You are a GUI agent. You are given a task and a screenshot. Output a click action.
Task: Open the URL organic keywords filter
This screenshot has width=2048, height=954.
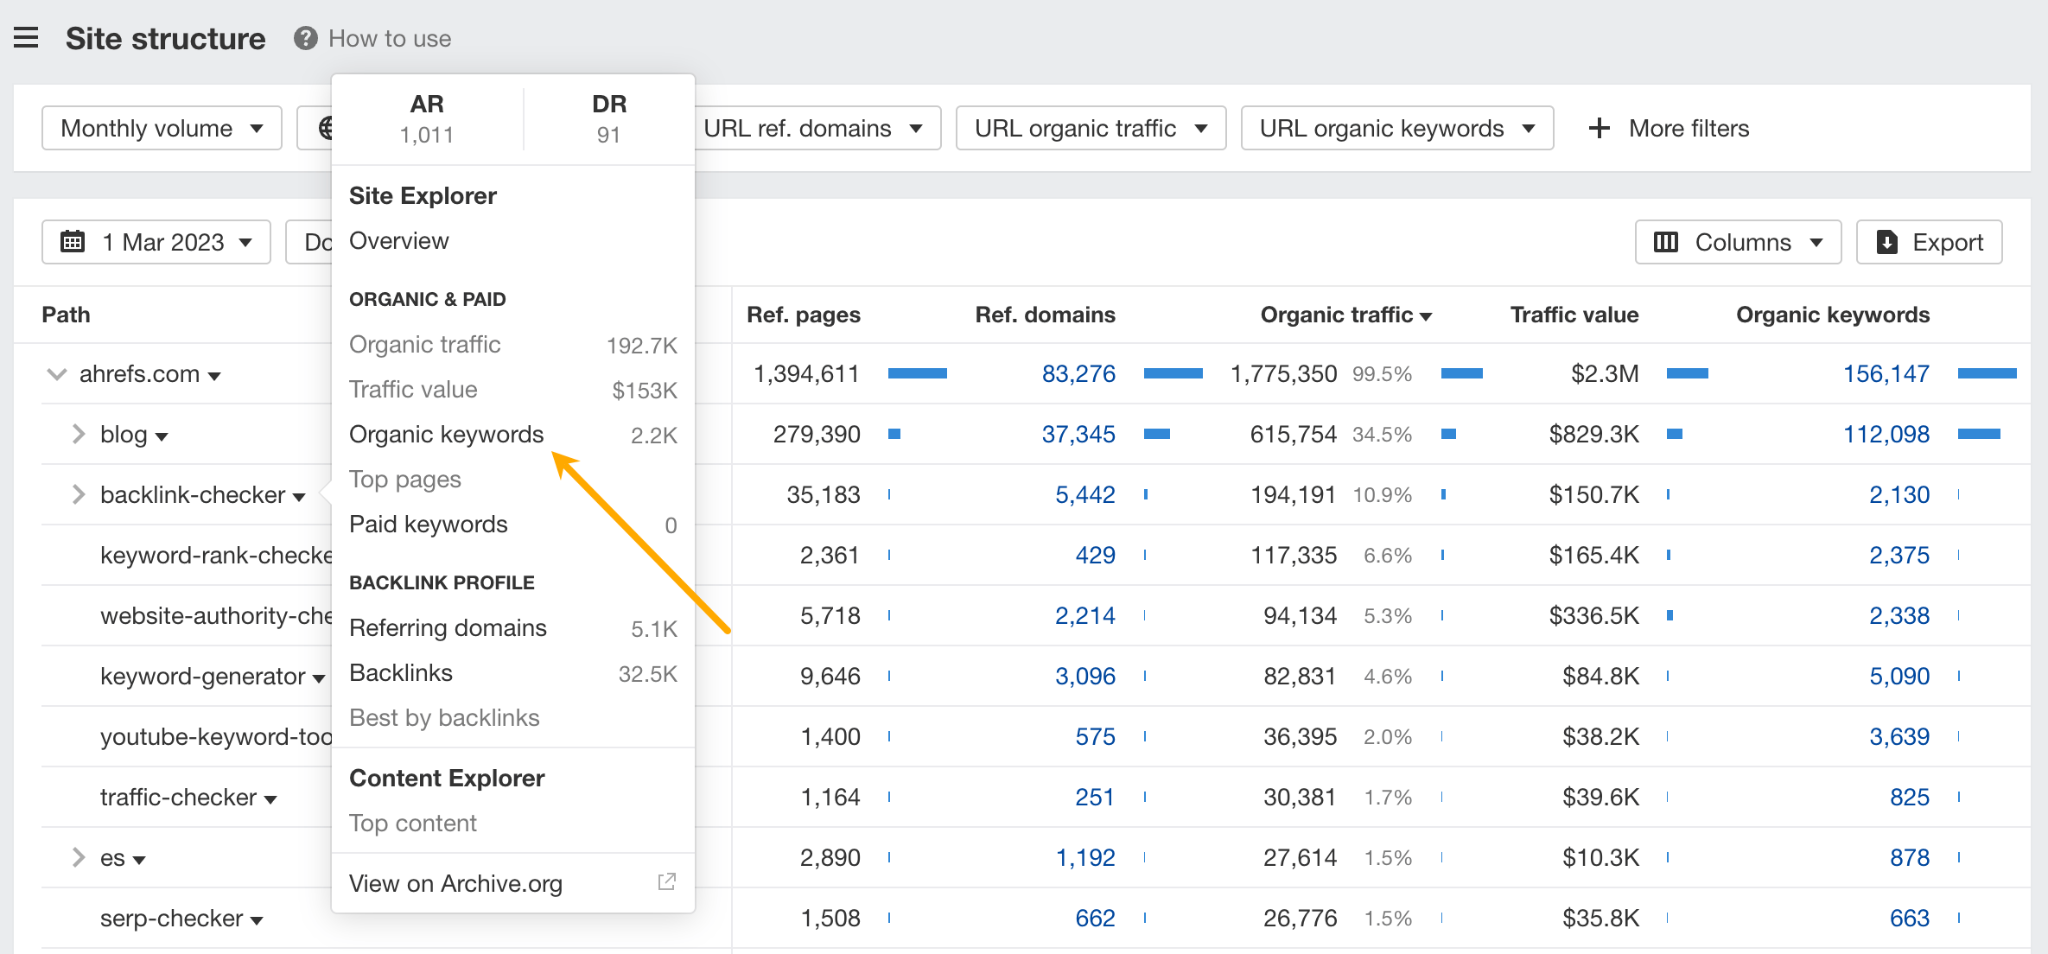pos(1397,128)
